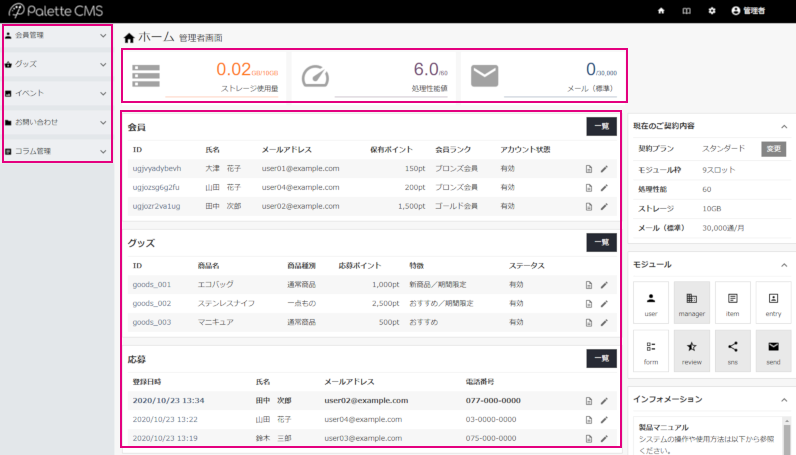Click the home icon in top bar
The width and height of the screenshot is (796, 455).
(x=661, y=11)
